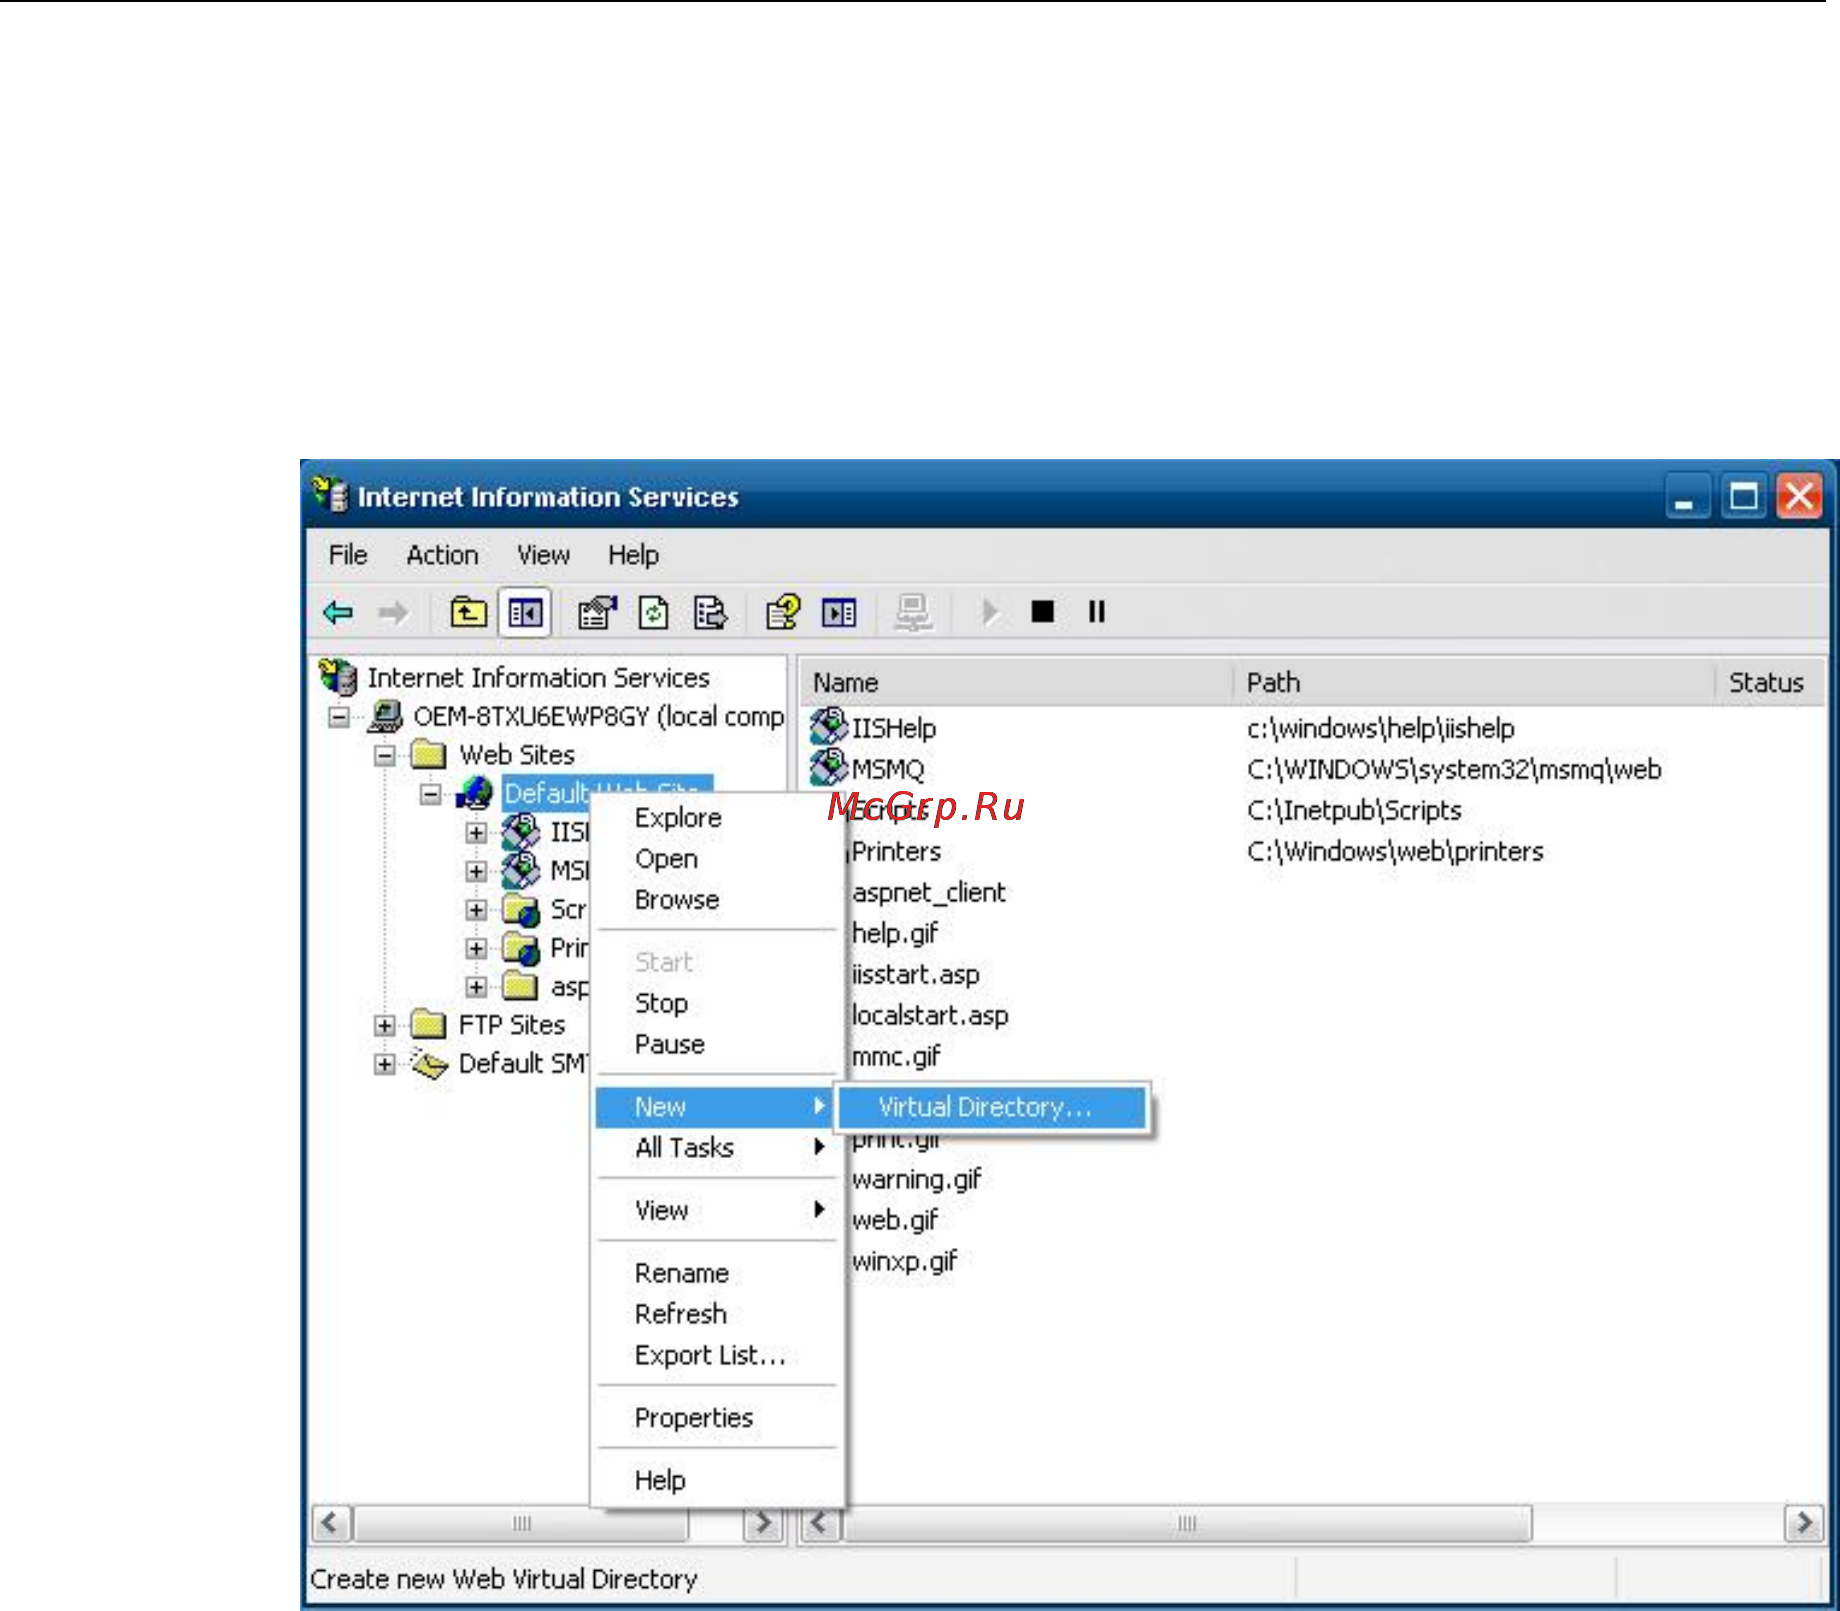
Task: Select Virtual Directory... in the submenu
Action: (x=992, y=1107)
